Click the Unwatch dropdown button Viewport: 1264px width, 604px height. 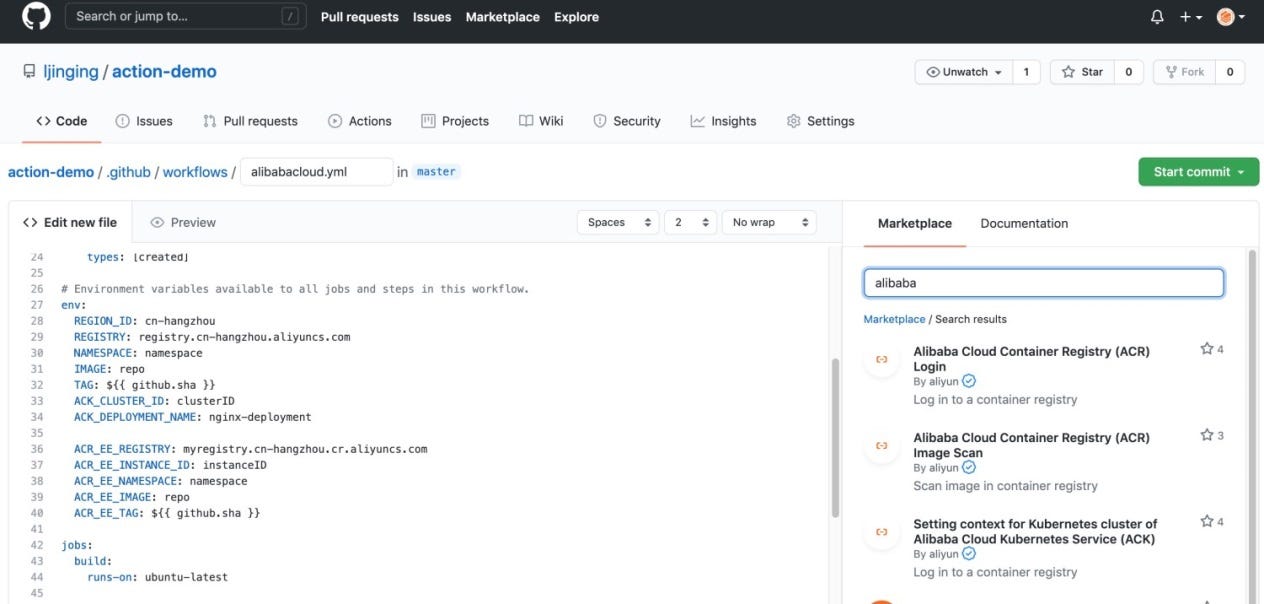click(x=964, y=72)
